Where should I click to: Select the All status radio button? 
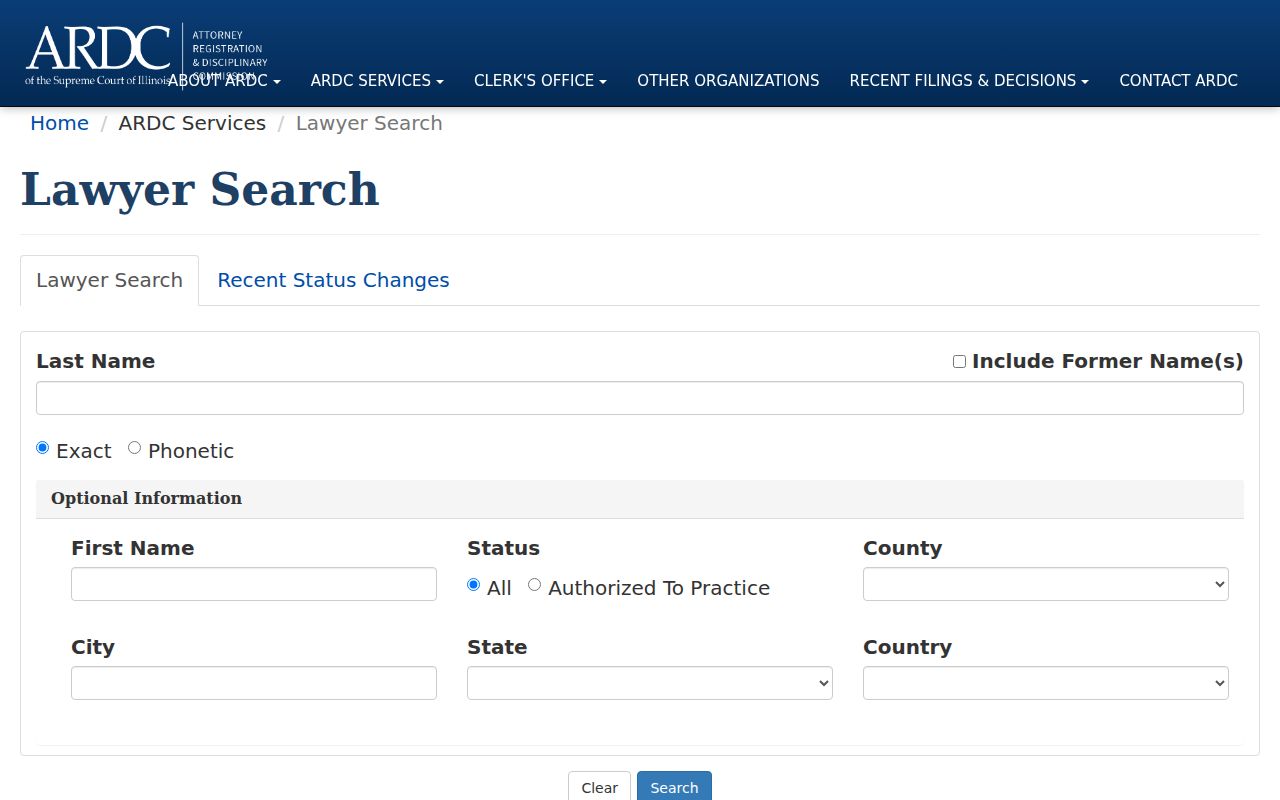click(473, 585)
